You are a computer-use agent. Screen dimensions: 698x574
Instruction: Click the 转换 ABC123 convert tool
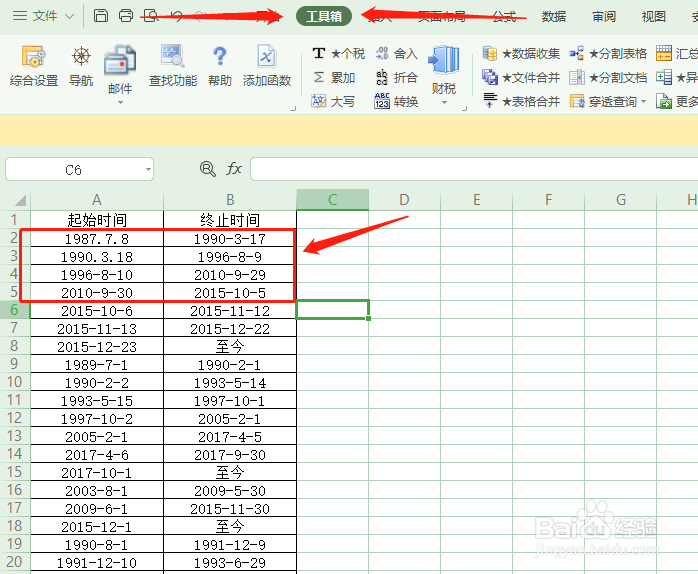396,102
